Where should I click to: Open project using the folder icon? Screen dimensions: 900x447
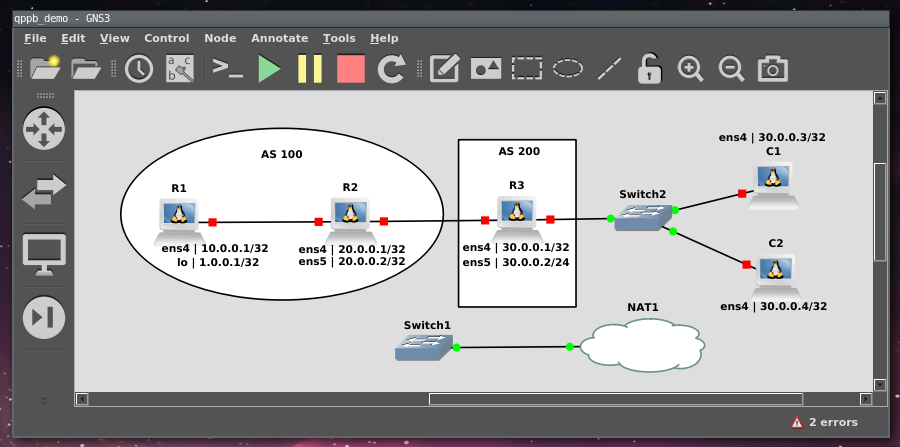click(x=87, y=69)
